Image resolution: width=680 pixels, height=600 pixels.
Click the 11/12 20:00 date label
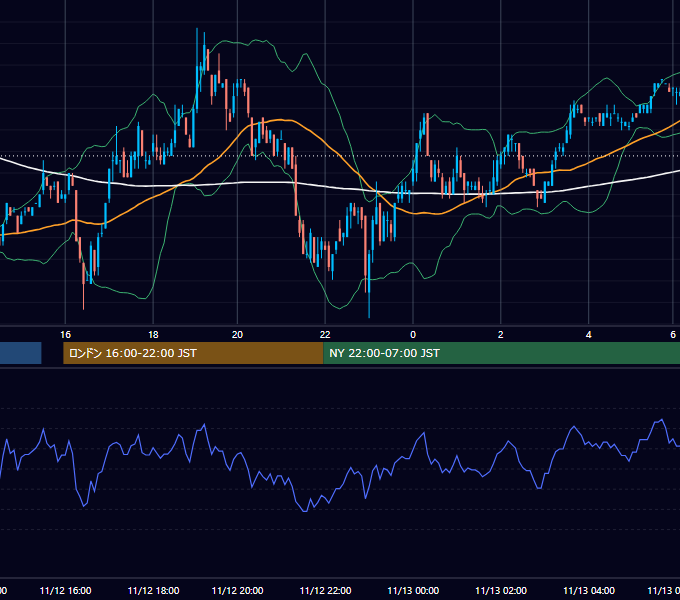237,590
